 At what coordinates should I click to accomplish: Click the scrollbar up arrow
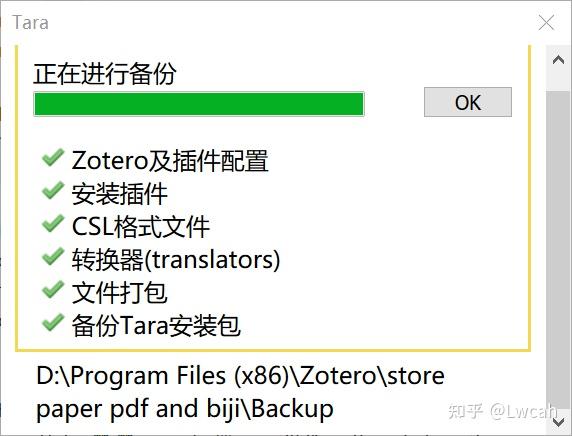point(559,59)
